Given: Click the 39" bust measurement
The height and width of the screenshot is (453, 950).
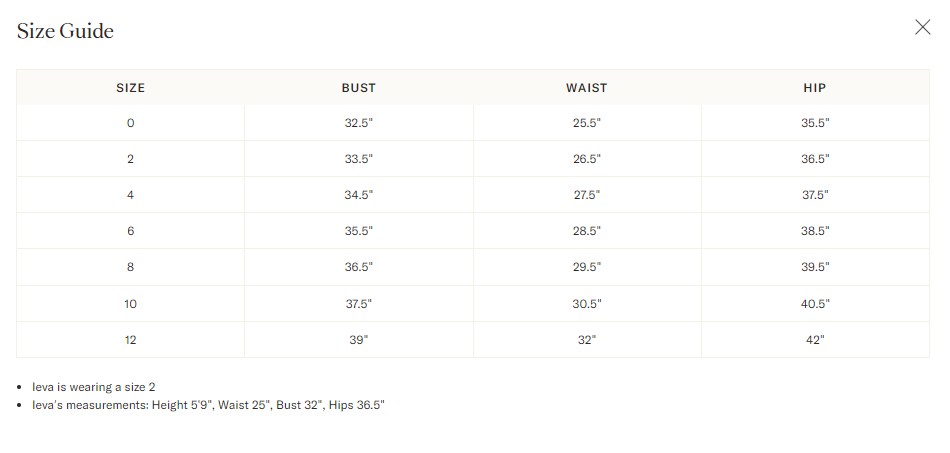Looking at the screenshot, I should (x=359, y=340).
